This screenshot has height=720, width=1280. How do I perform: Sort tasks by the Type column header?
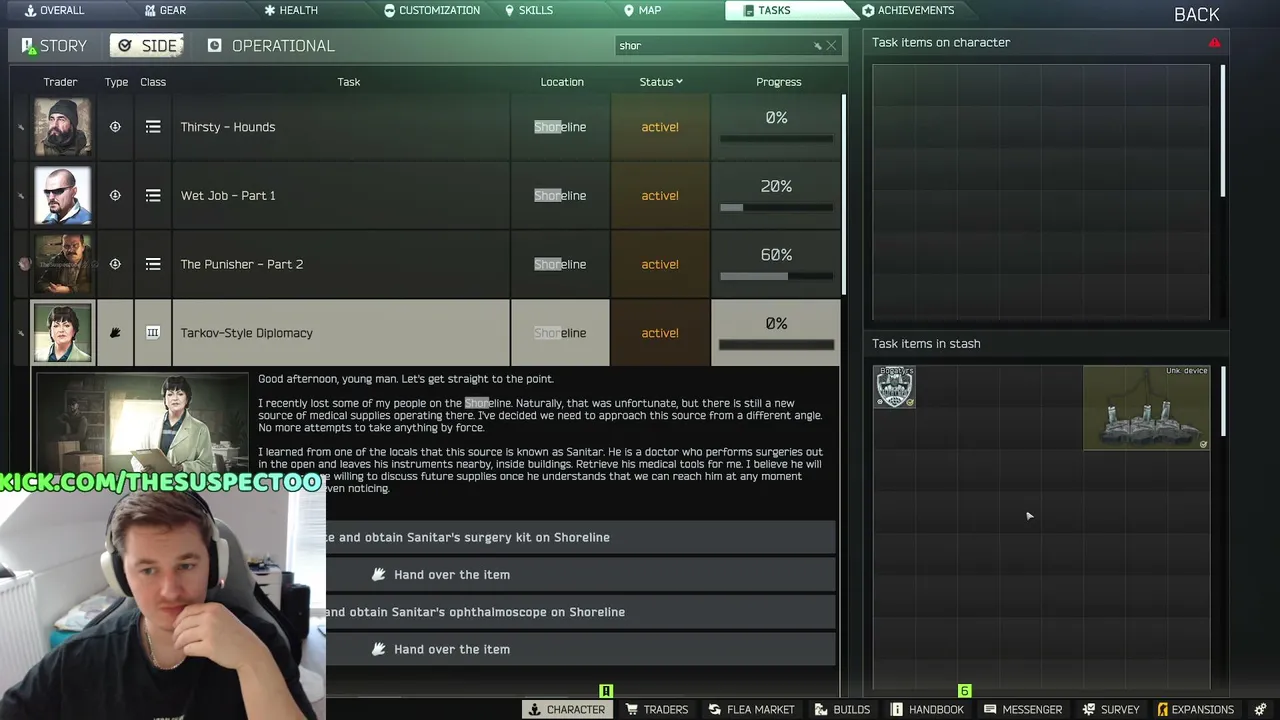coord(116,82)
